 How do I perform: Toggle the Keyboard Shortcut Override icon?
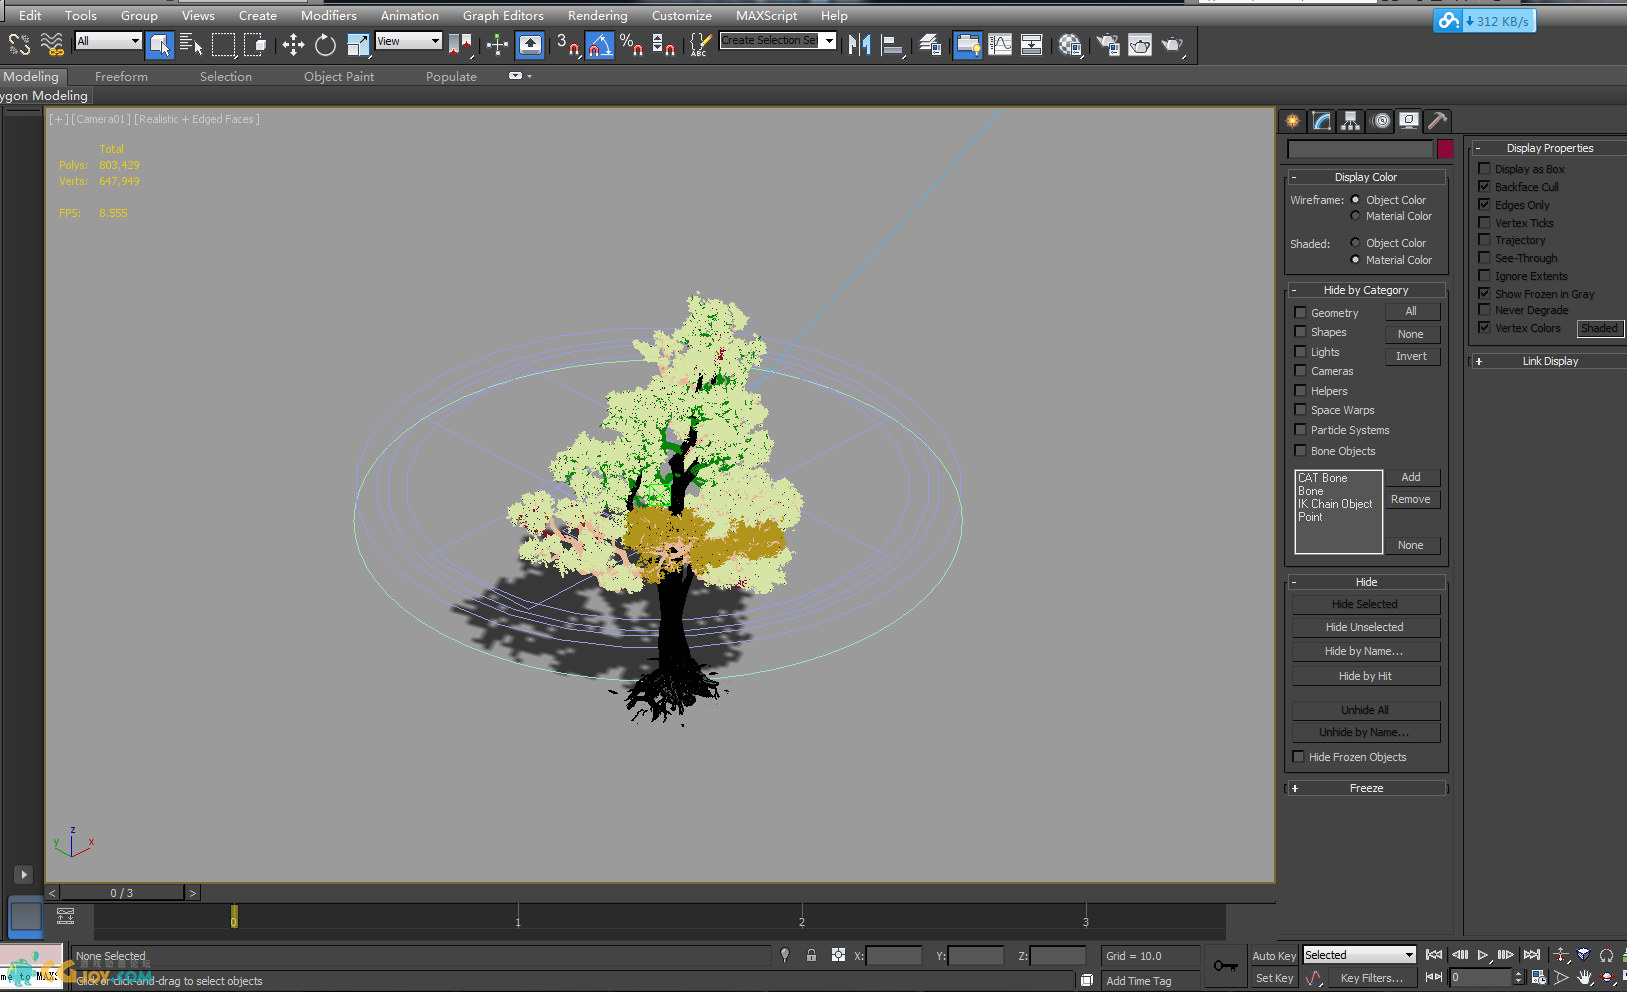(x=530, y=44)
